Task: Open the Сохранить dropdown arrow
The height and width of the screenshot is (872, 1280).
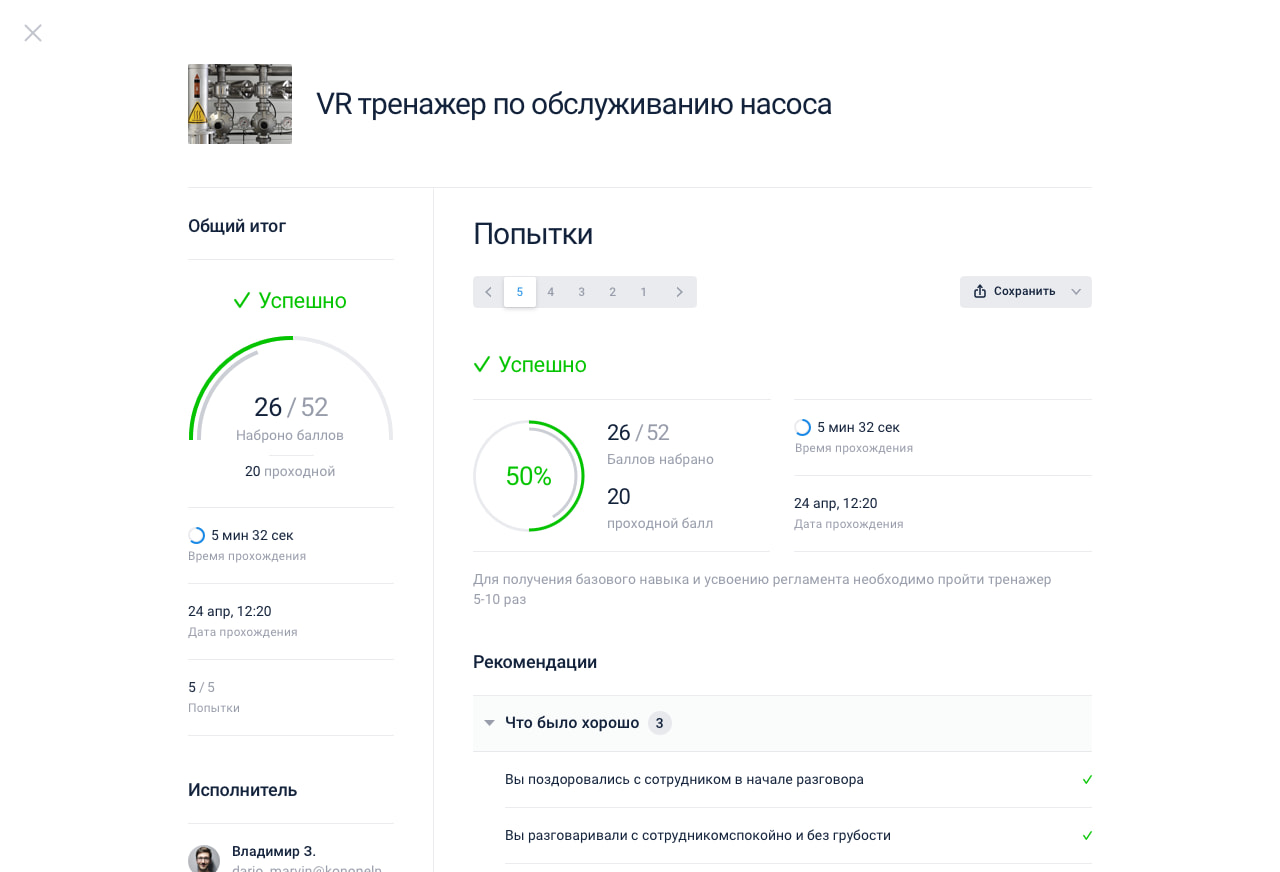Action: pyautogui.click(x=1076, y=292)
